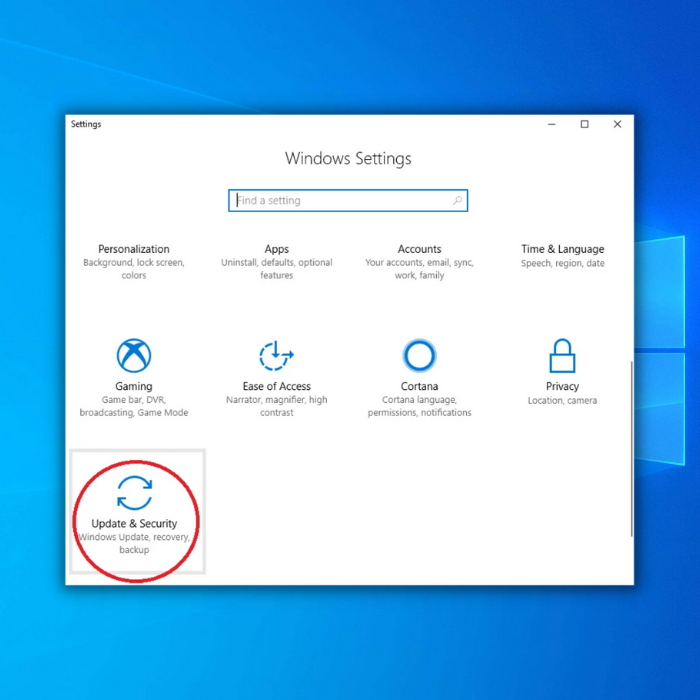This screenshot has height=700, width=700.
Task: Click the magnifier icon in search box
Action: pos(458,201)
